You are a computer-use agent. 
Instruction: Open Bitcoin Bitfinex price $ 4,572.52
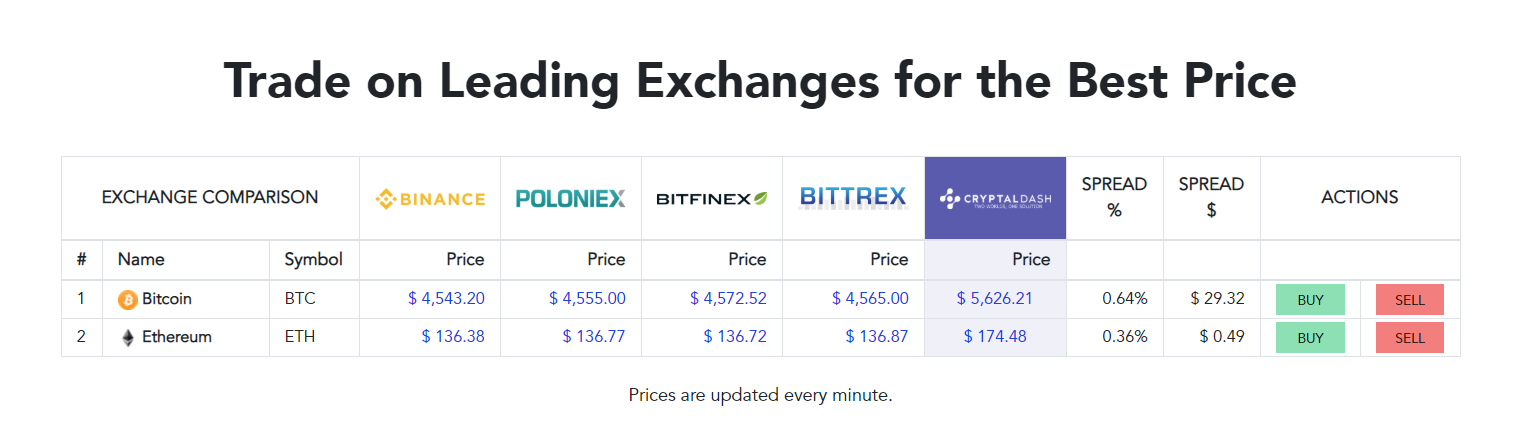tap(728, 298)
